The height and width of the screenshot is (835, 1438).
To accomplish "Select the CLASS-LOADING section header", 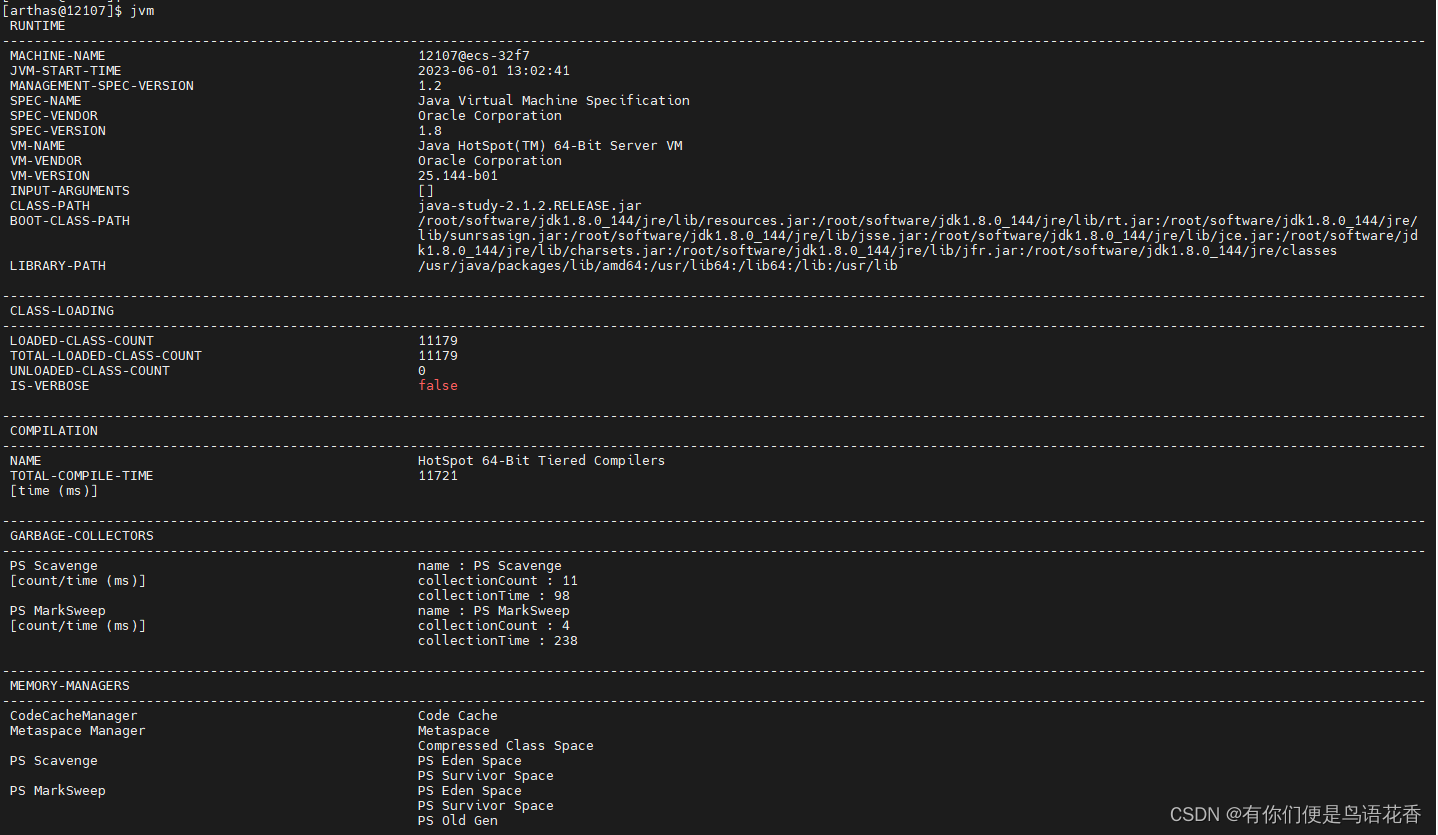I will (62, 311).
